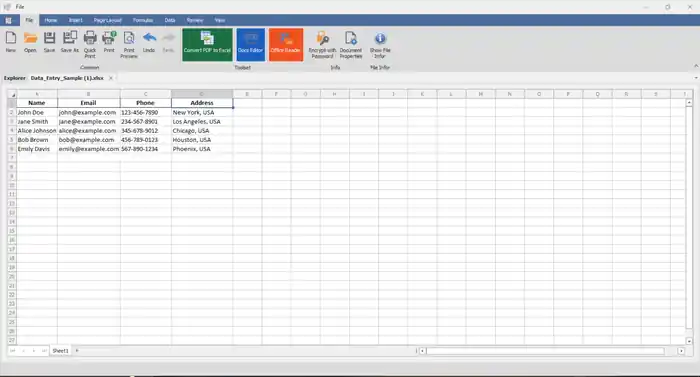Save the workbook with Save icon

tap(50, 42)
